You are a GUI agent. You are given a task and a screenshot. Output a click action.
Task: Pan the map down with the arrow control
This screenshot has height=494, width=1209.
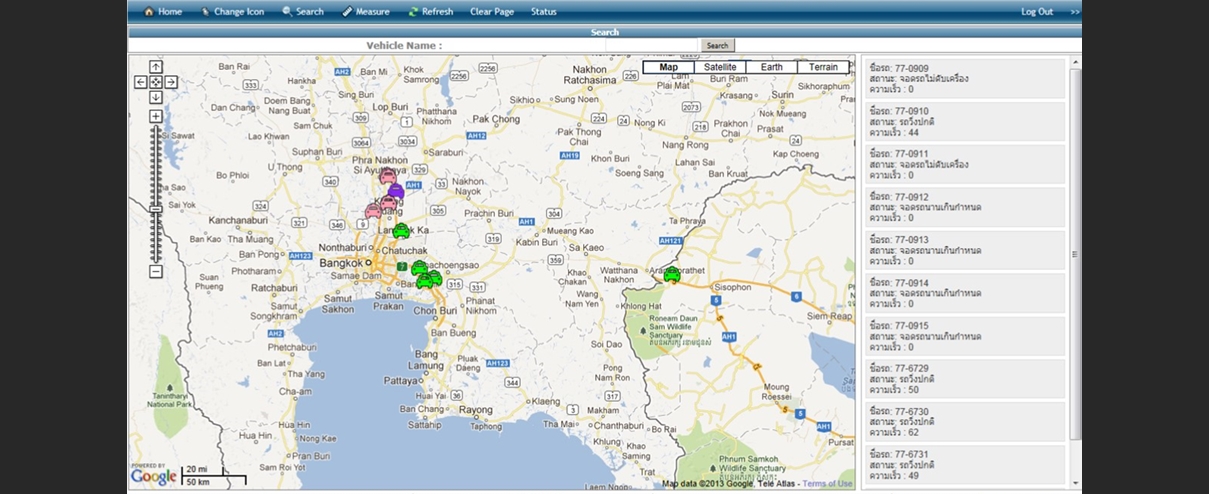(156, 97)
